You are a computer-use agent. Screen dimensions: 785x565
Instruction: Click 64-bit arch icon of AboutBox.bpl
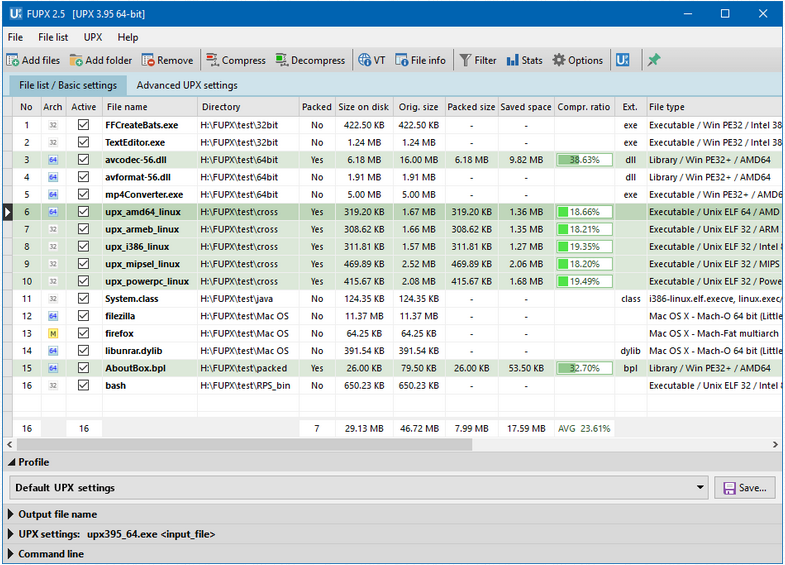click(x=53, y=368)
